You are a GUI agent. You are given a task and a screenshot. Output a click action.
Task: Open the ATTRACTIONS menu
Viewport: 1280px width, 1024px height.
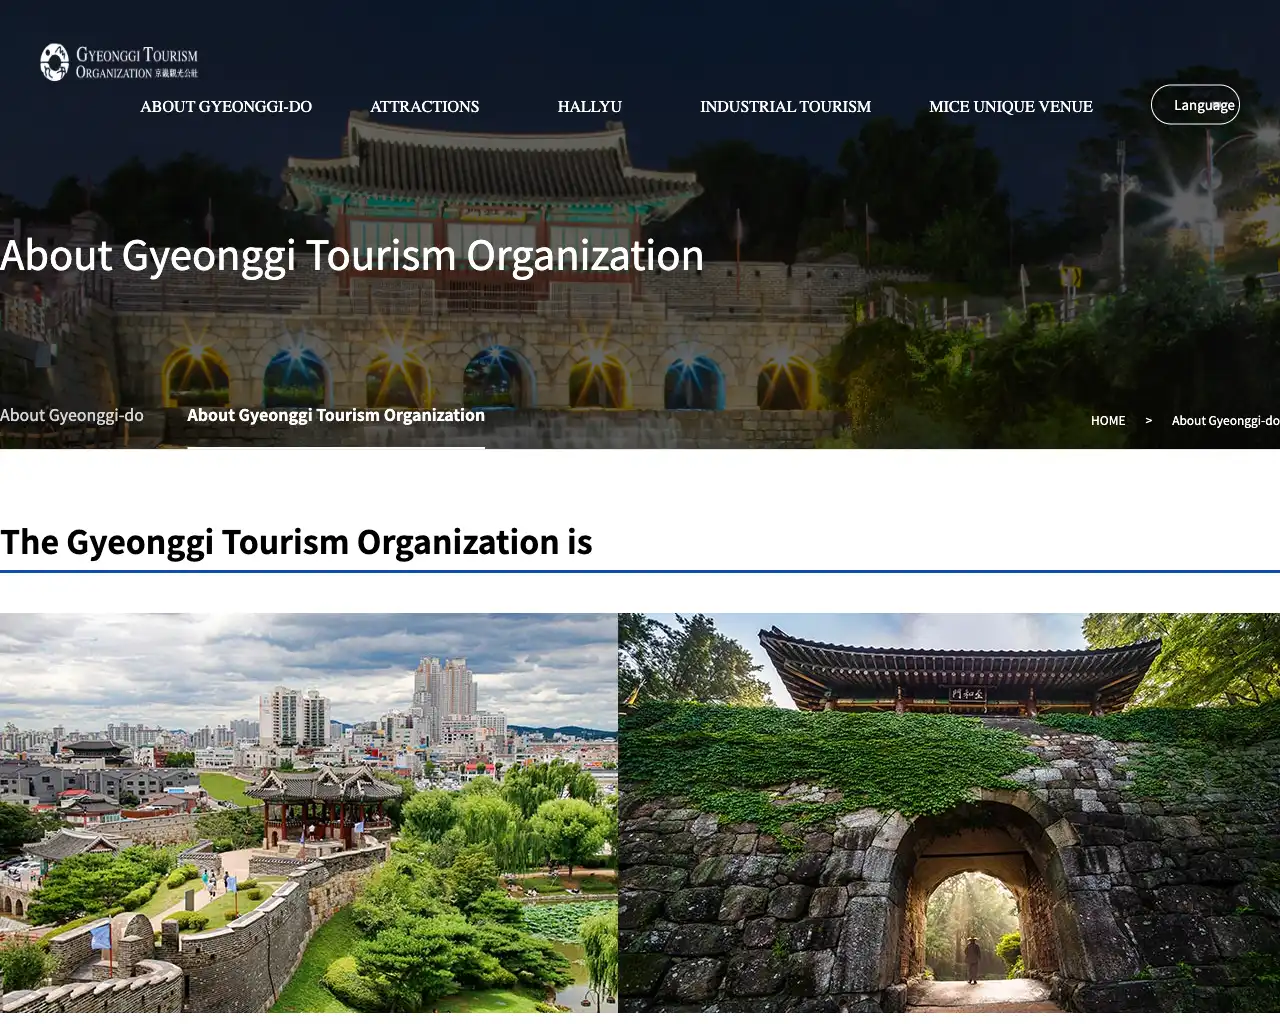424,106
